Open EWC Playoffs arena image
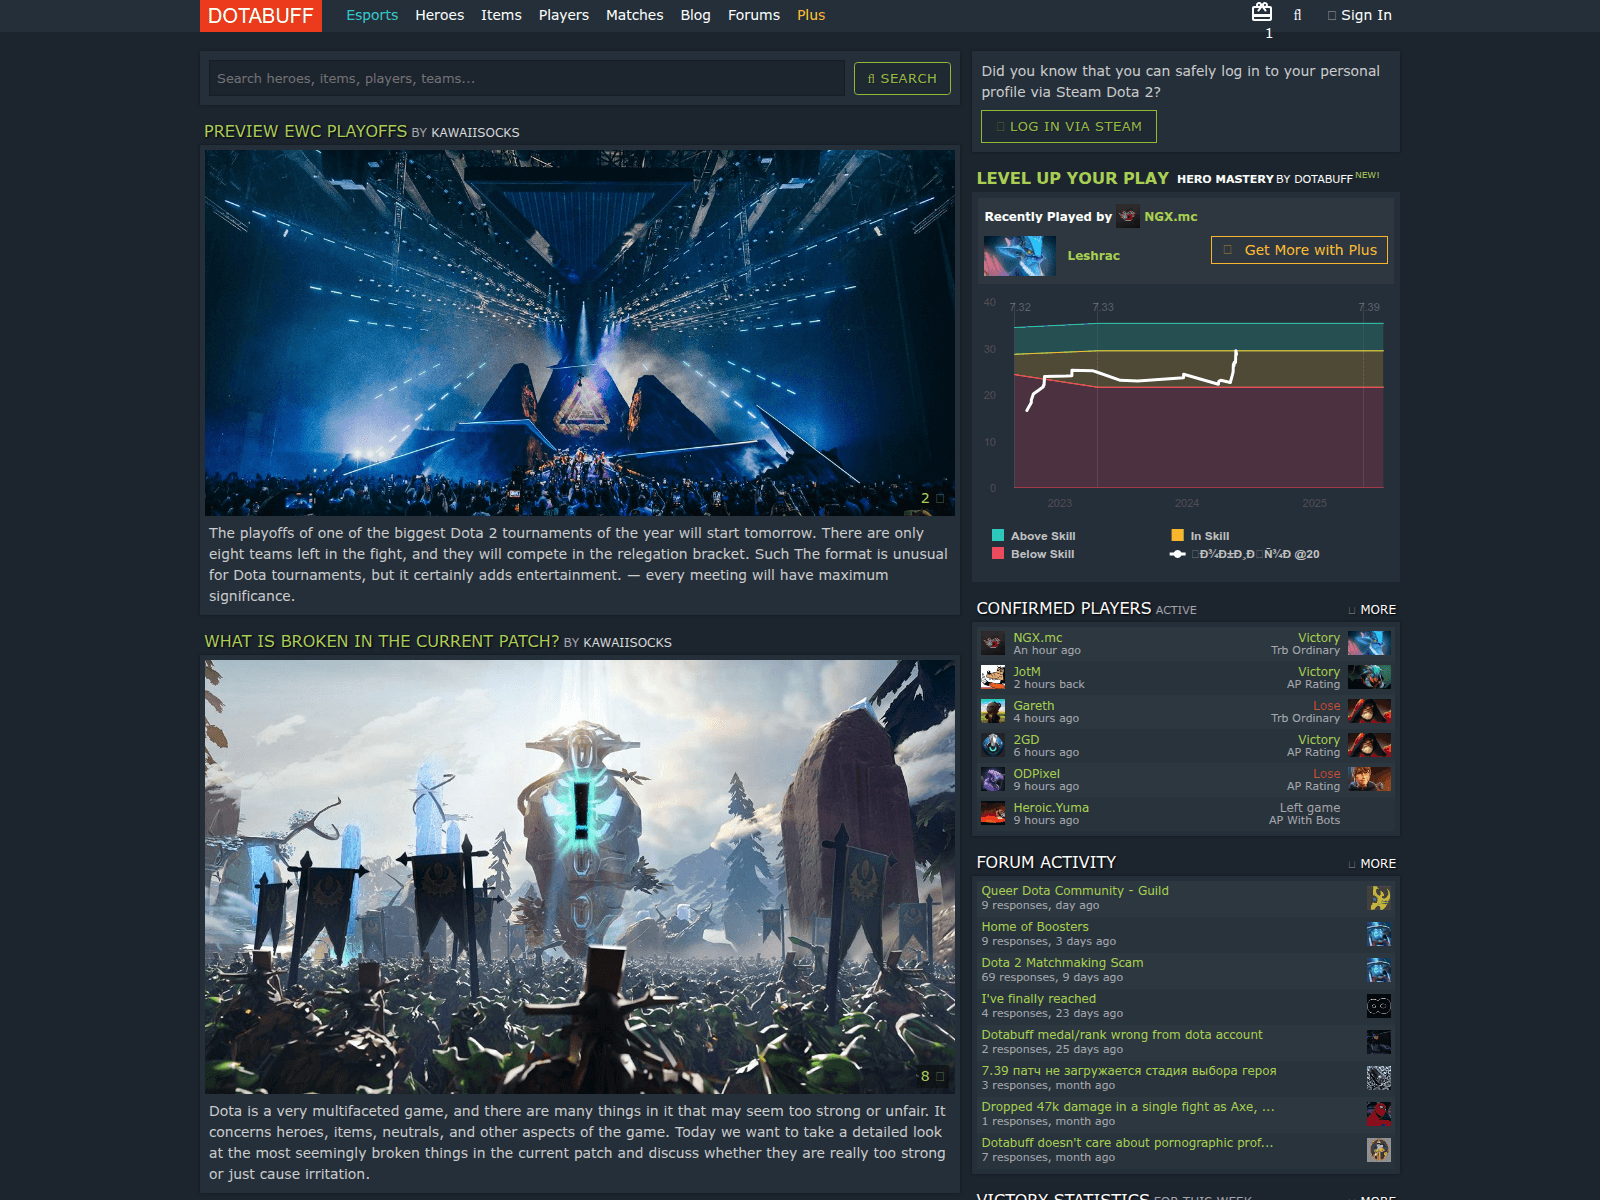The width and height of the screenshot is (1600, 1200). click(580, 333)
